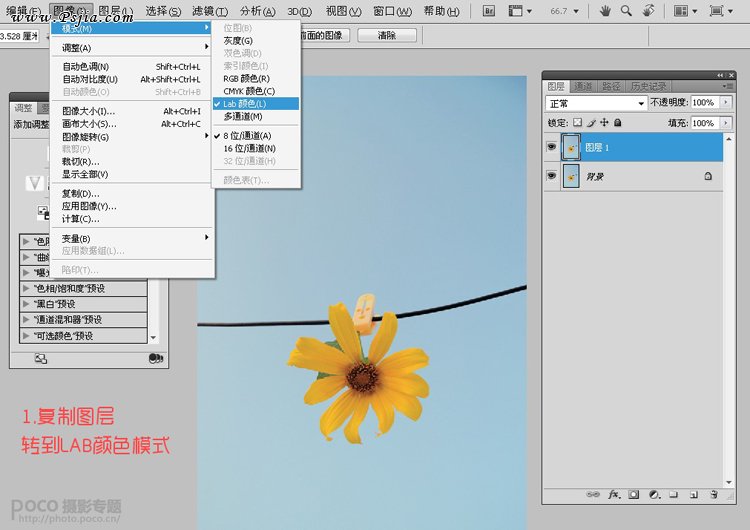Screen dimensions: 750x530
Task: Open the 不透明度 opacity slider arrow
Action: [725, 103]
